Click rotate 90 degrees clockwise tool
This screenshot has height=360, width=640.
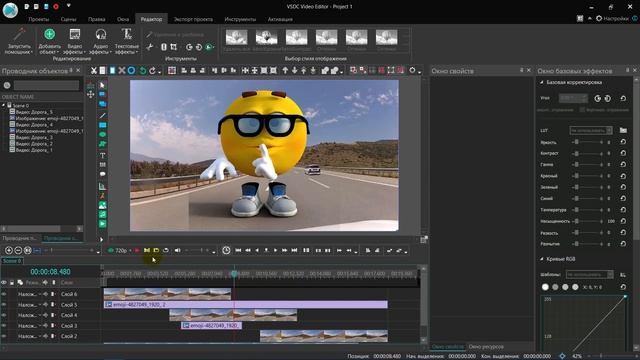coord(189,47)
